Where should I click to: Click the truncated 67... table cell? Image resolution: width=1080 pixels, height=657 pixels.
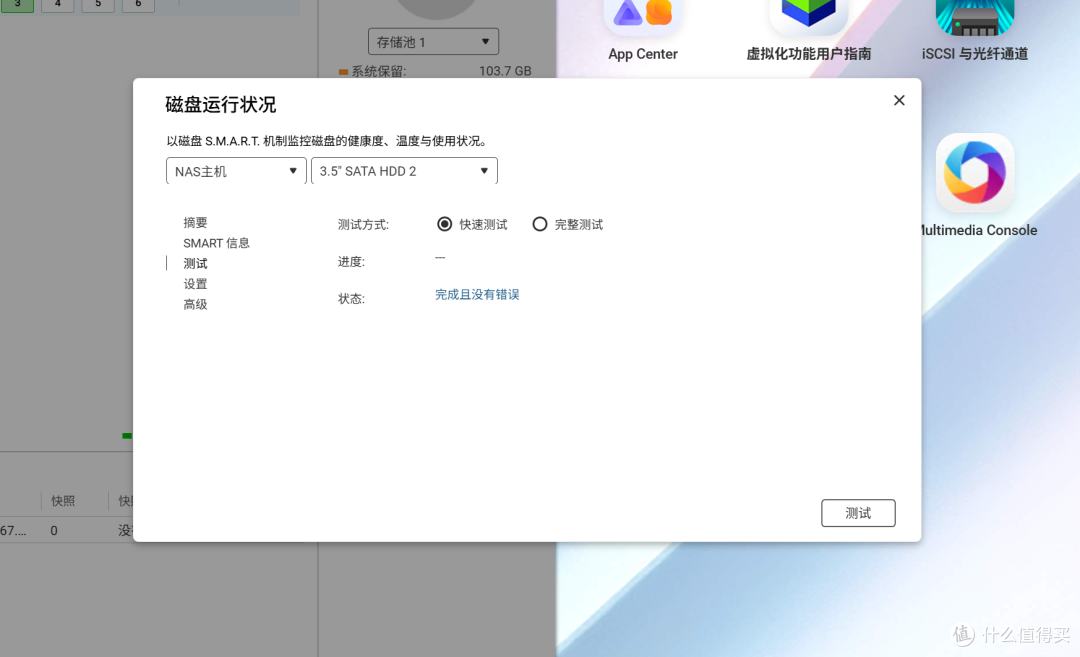tap(13, 531)
